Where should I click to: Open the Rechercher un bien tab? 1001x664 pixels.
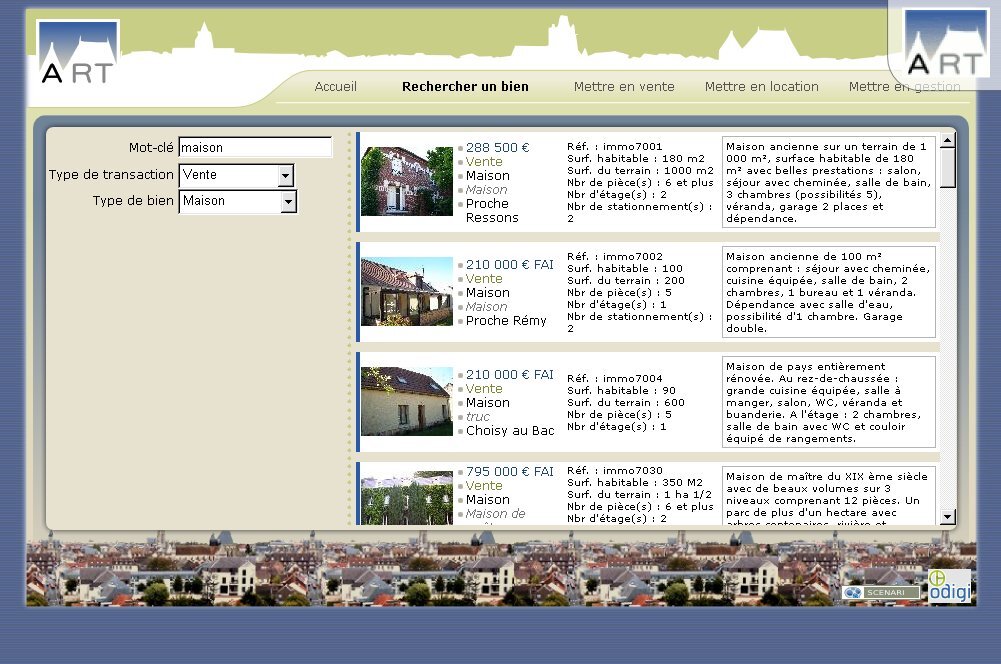click(x=465, y=87)
